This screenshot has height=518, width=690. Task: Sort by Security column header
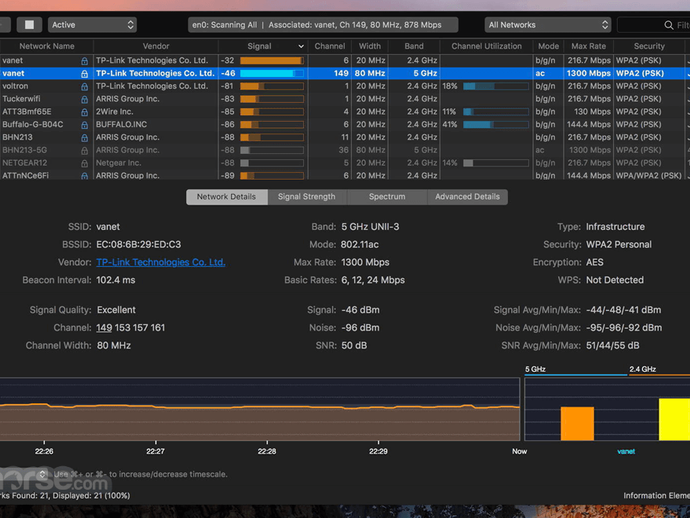click(649, 46)
